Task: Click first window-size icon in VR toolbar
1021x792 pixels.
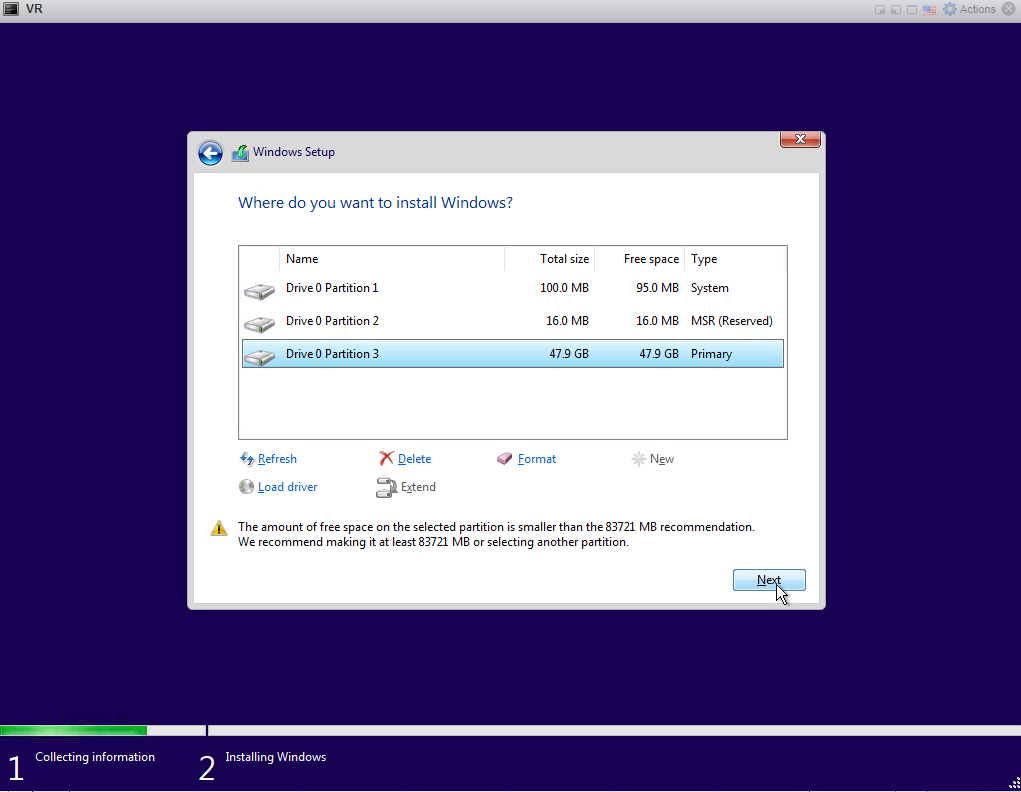Action: [x=880, y=10]
